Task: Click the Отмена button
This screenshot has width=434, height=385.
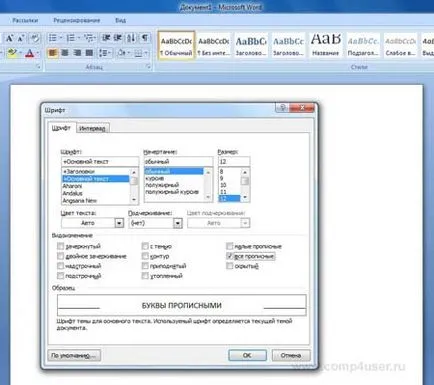Action: [291, 355]
